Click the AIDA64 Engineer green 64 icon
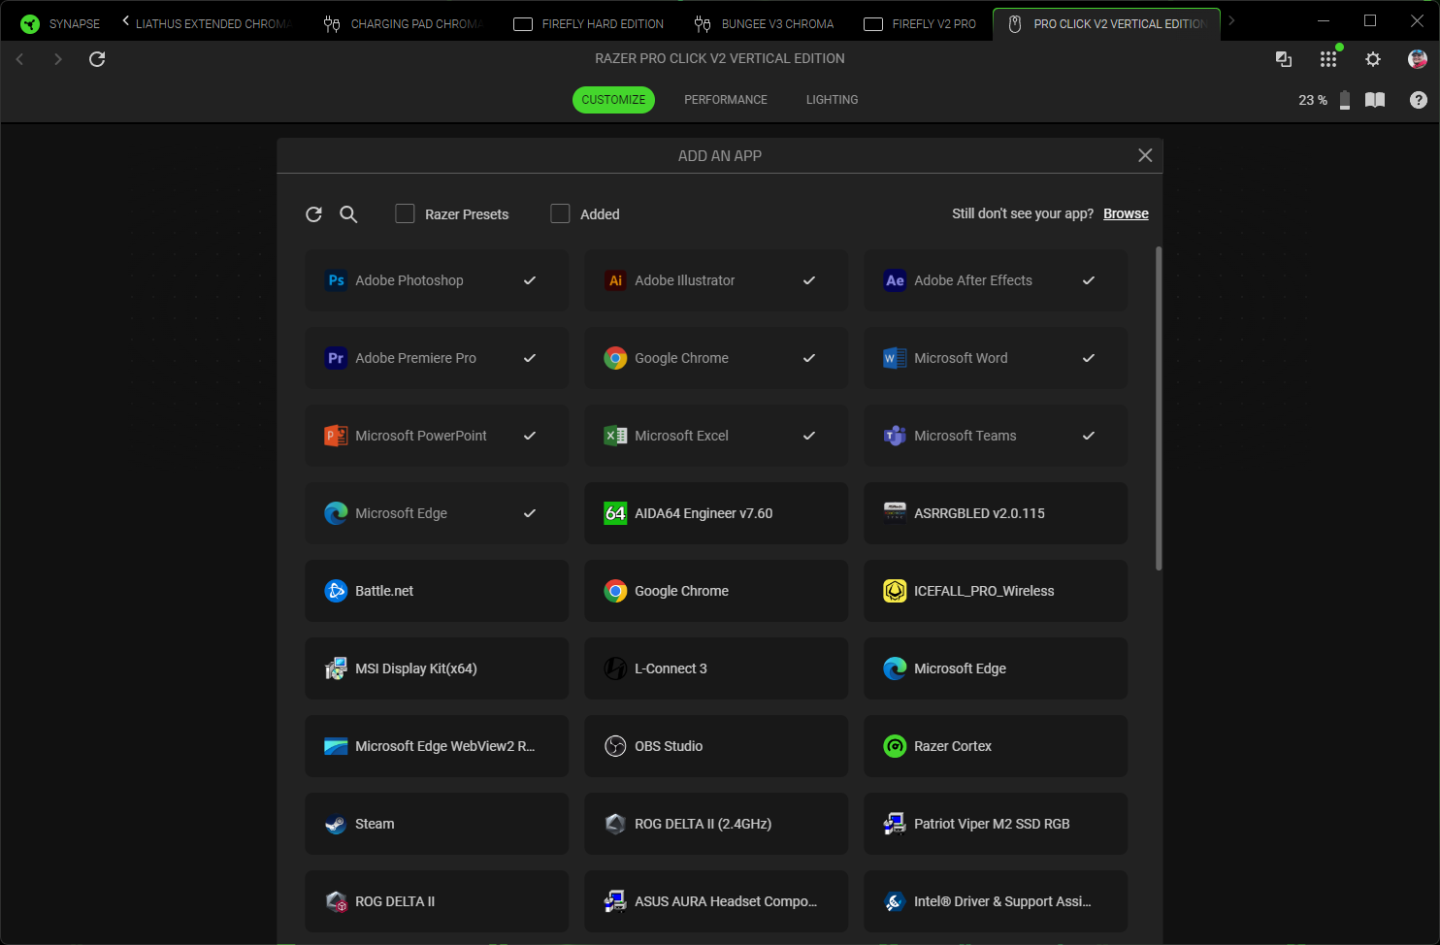The height and width of the screenshot is (945, 1440). pos(616,513)
